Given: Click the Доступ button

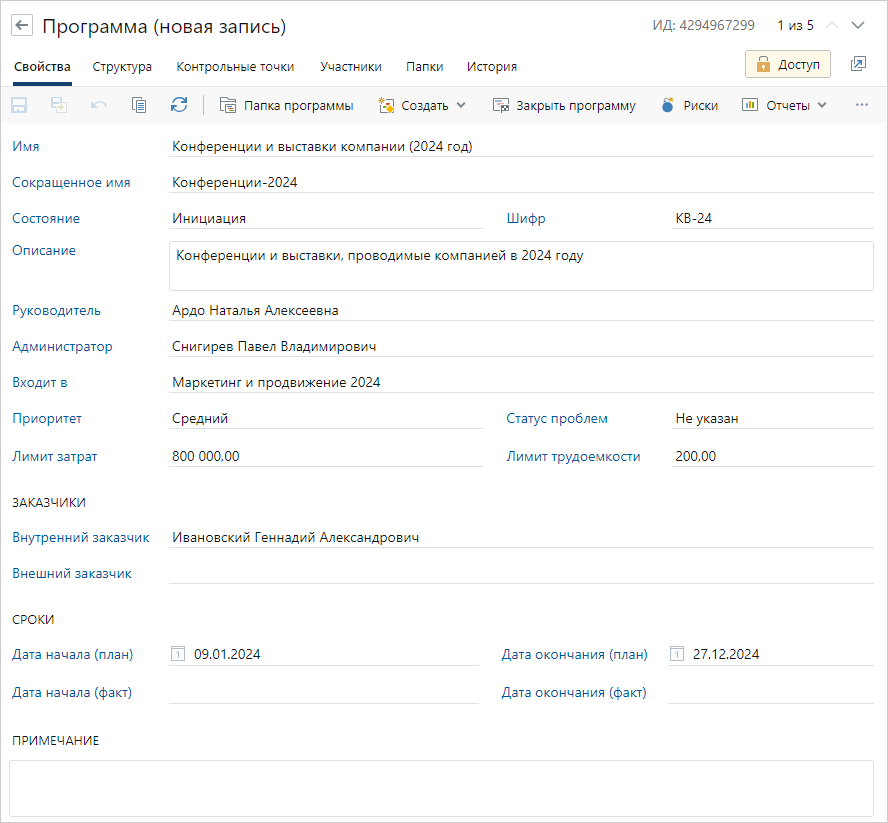Looking at the screenshot, I should tap(788, 64).
